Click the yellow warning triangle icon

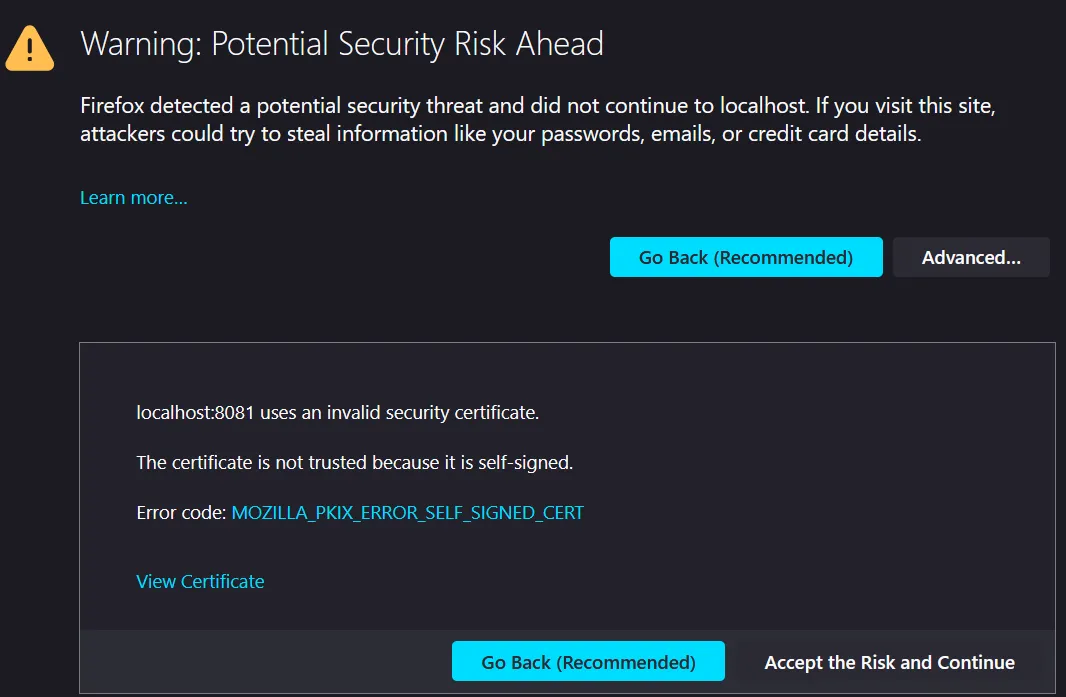click(31, 49)
